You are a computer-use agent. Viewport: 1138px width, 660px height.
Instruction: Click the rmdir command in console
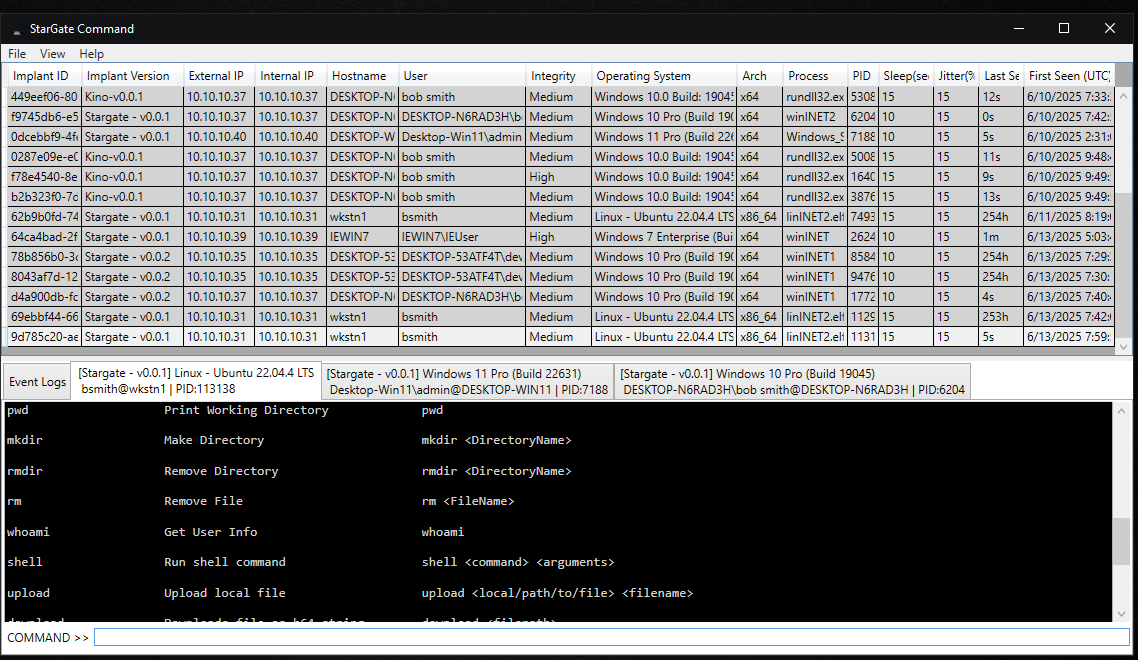pyautogui.click(x=25, y=470)
